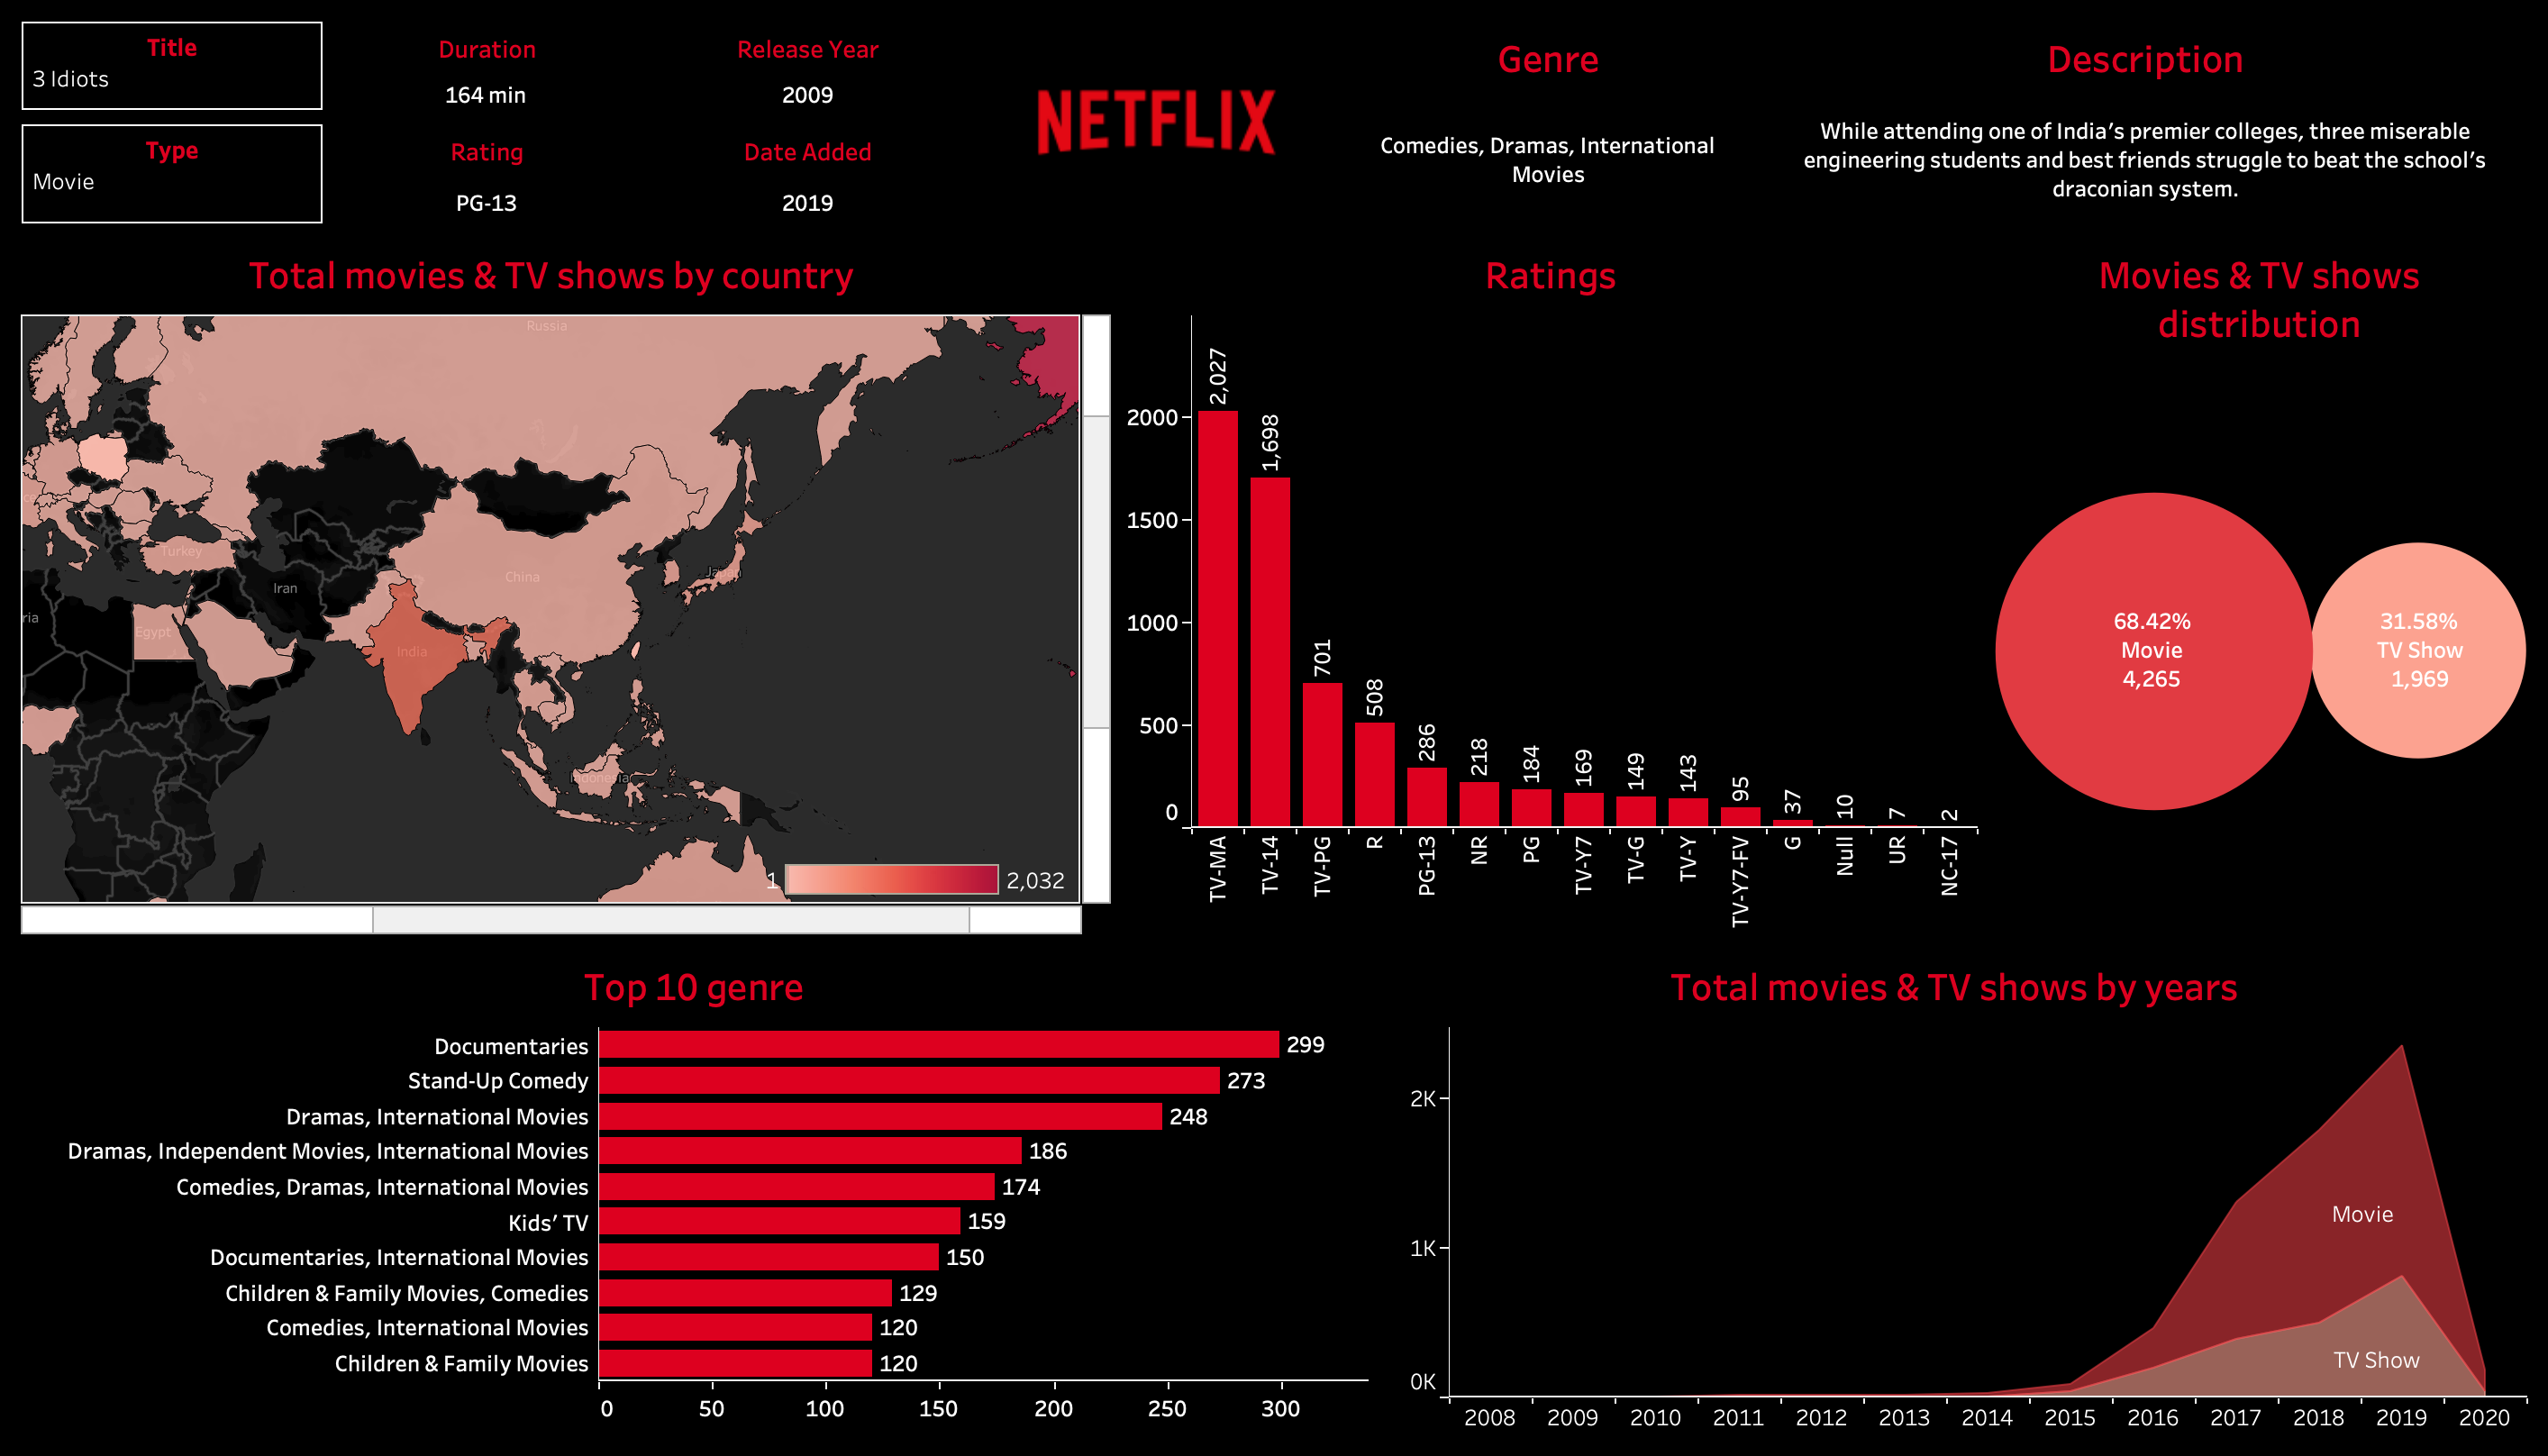Click India on the country map
Screen dimensions: 2548x1456
click(412, 652)
